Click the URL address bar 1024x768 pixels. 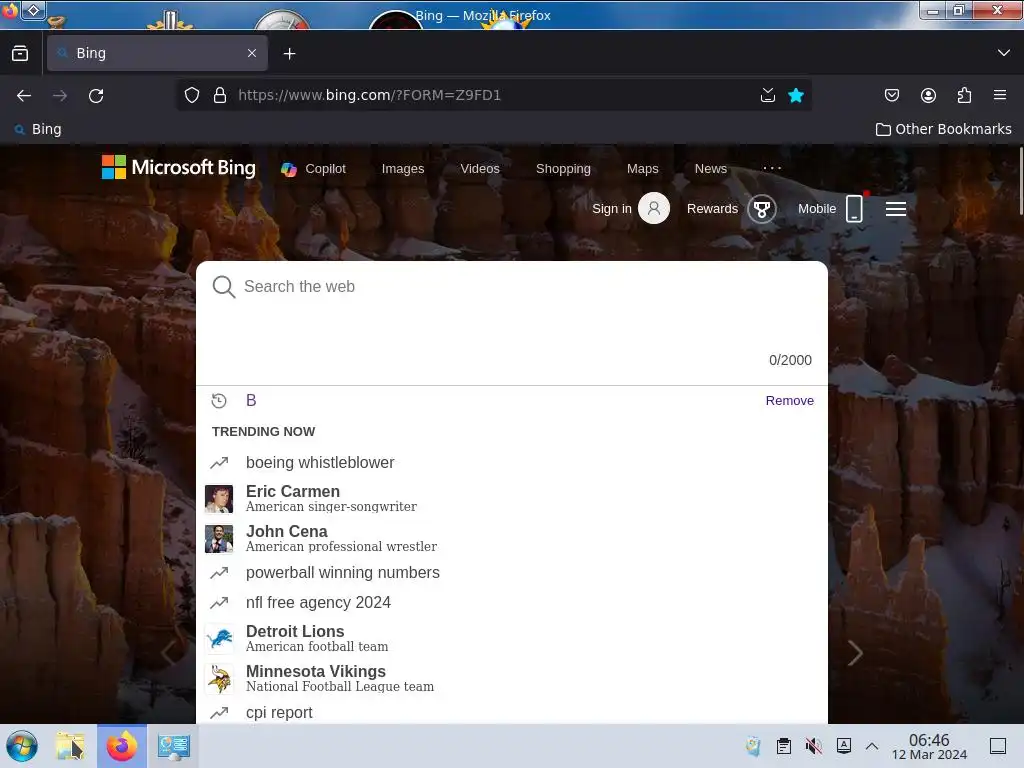(x=494, y=95)
